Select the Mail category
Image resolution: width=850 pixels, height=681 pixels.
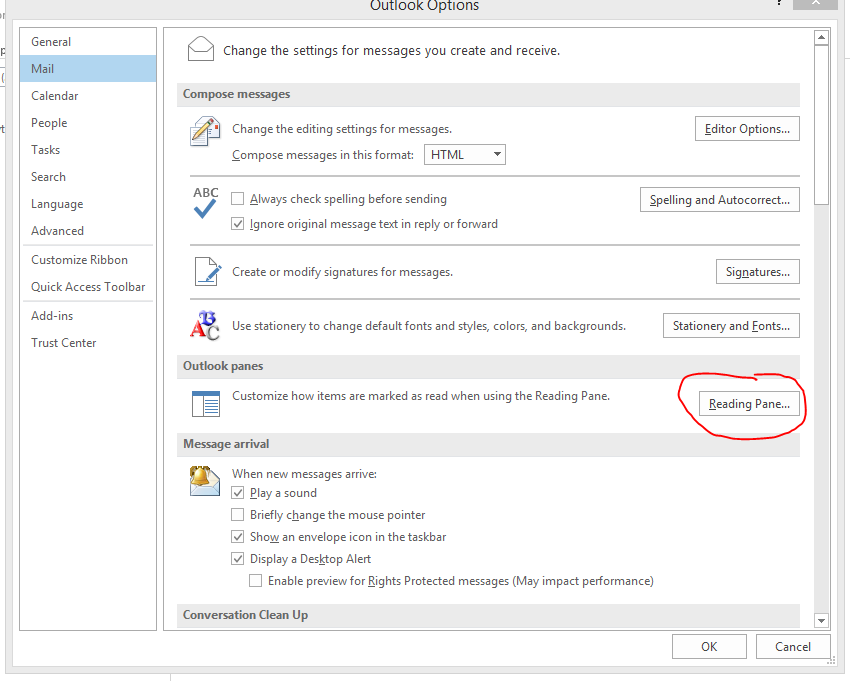tap(88, 69)
